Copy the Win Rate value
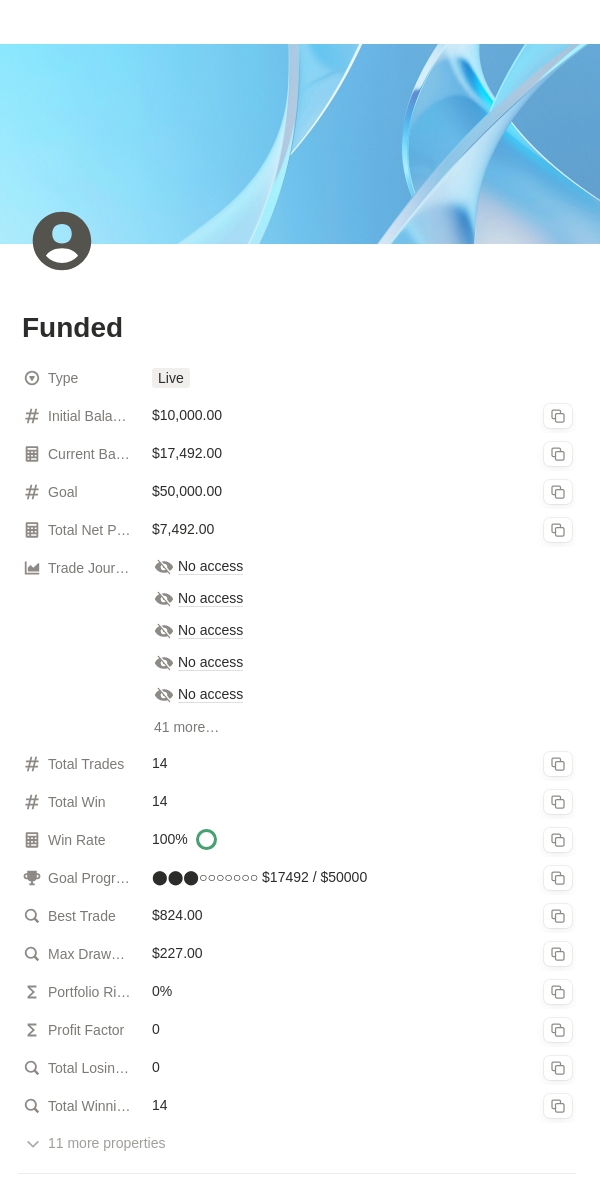The height and width of the screenshot is (1200, 600). [x=558, y=840]
